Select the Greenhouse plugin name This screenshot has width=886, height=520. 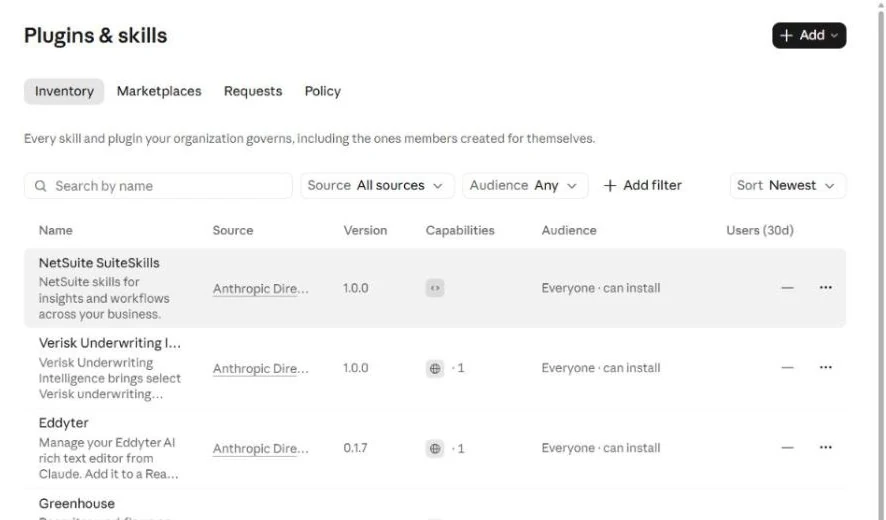point(76,503)
